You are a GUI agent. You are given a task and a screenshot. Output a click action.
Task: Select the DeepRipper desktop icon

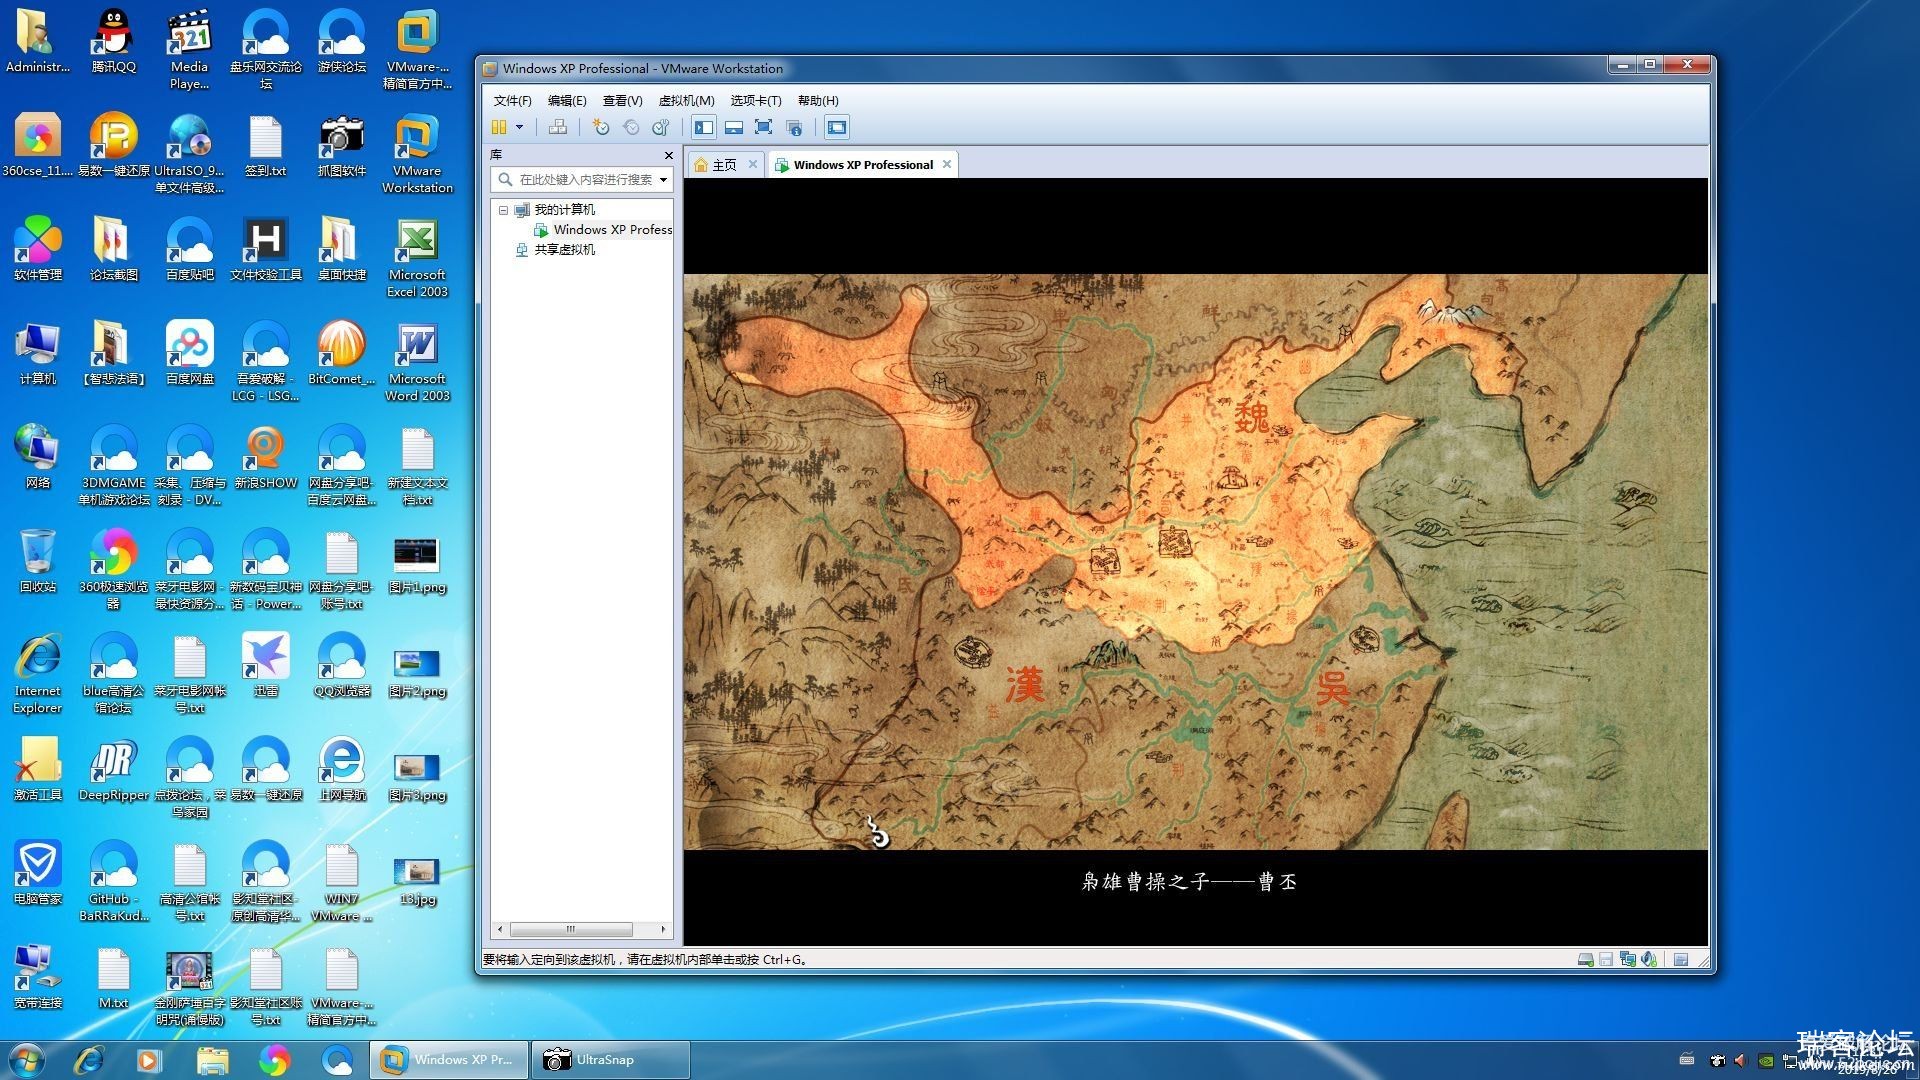(x=113, y=769)
